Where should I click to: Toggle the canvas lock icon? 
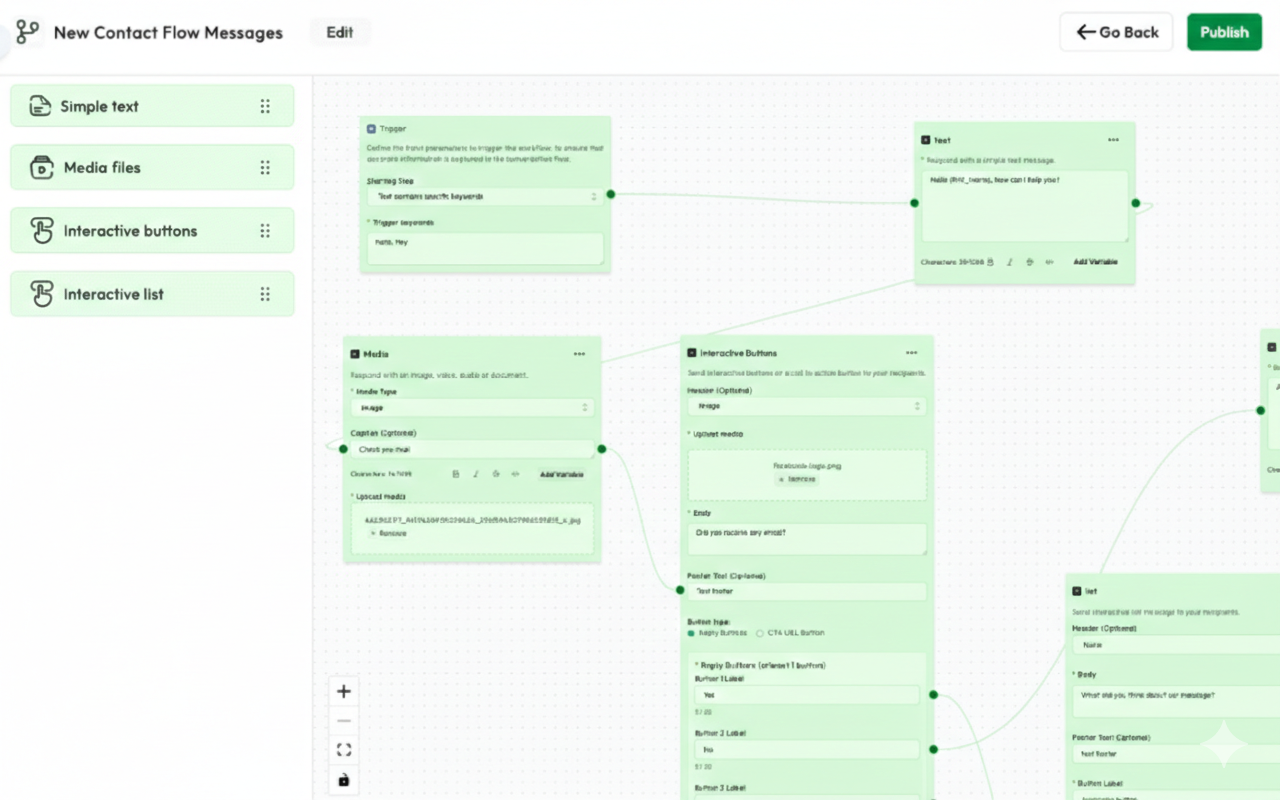(344, 780)
